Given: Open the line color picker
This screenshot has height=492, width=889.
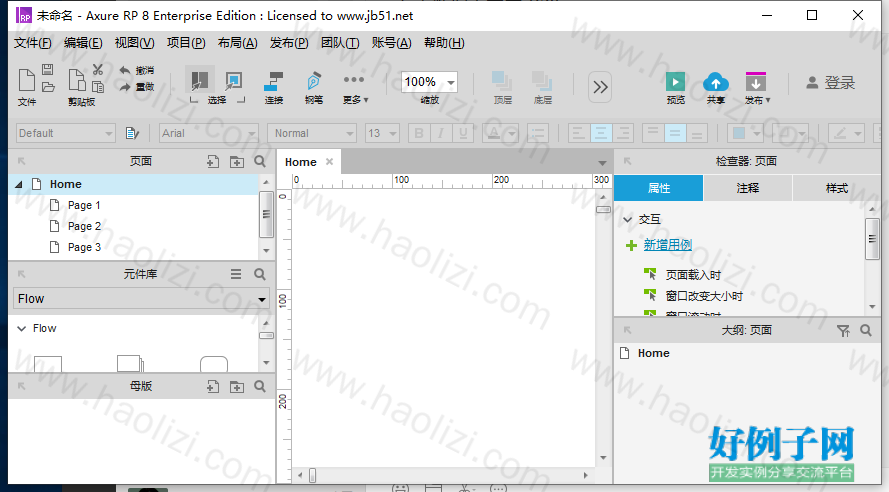Looking at the screenshot, I should pyautogui.click(x=845, y=133).
